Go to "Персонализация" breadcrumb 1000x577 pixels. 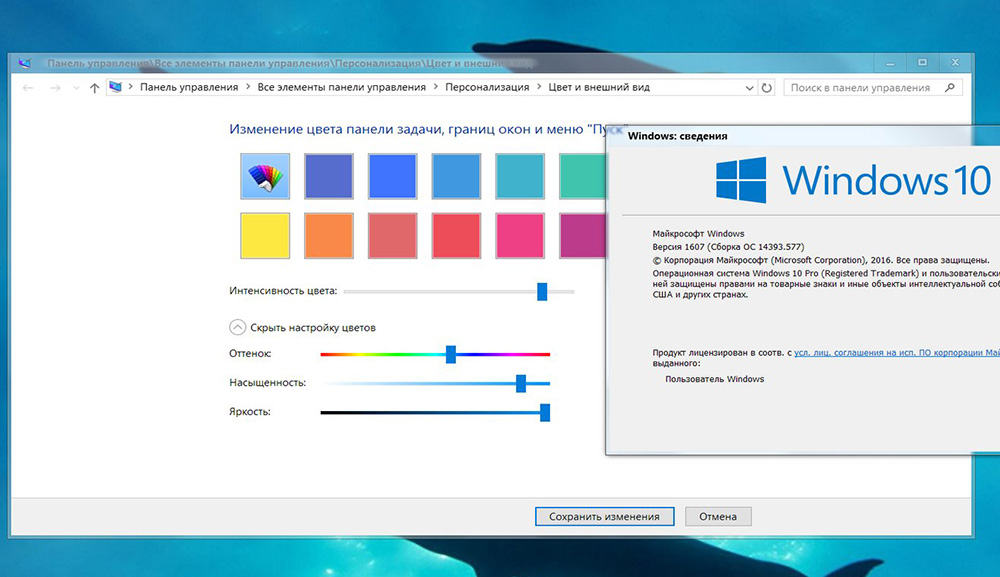(x=488, y=88)
